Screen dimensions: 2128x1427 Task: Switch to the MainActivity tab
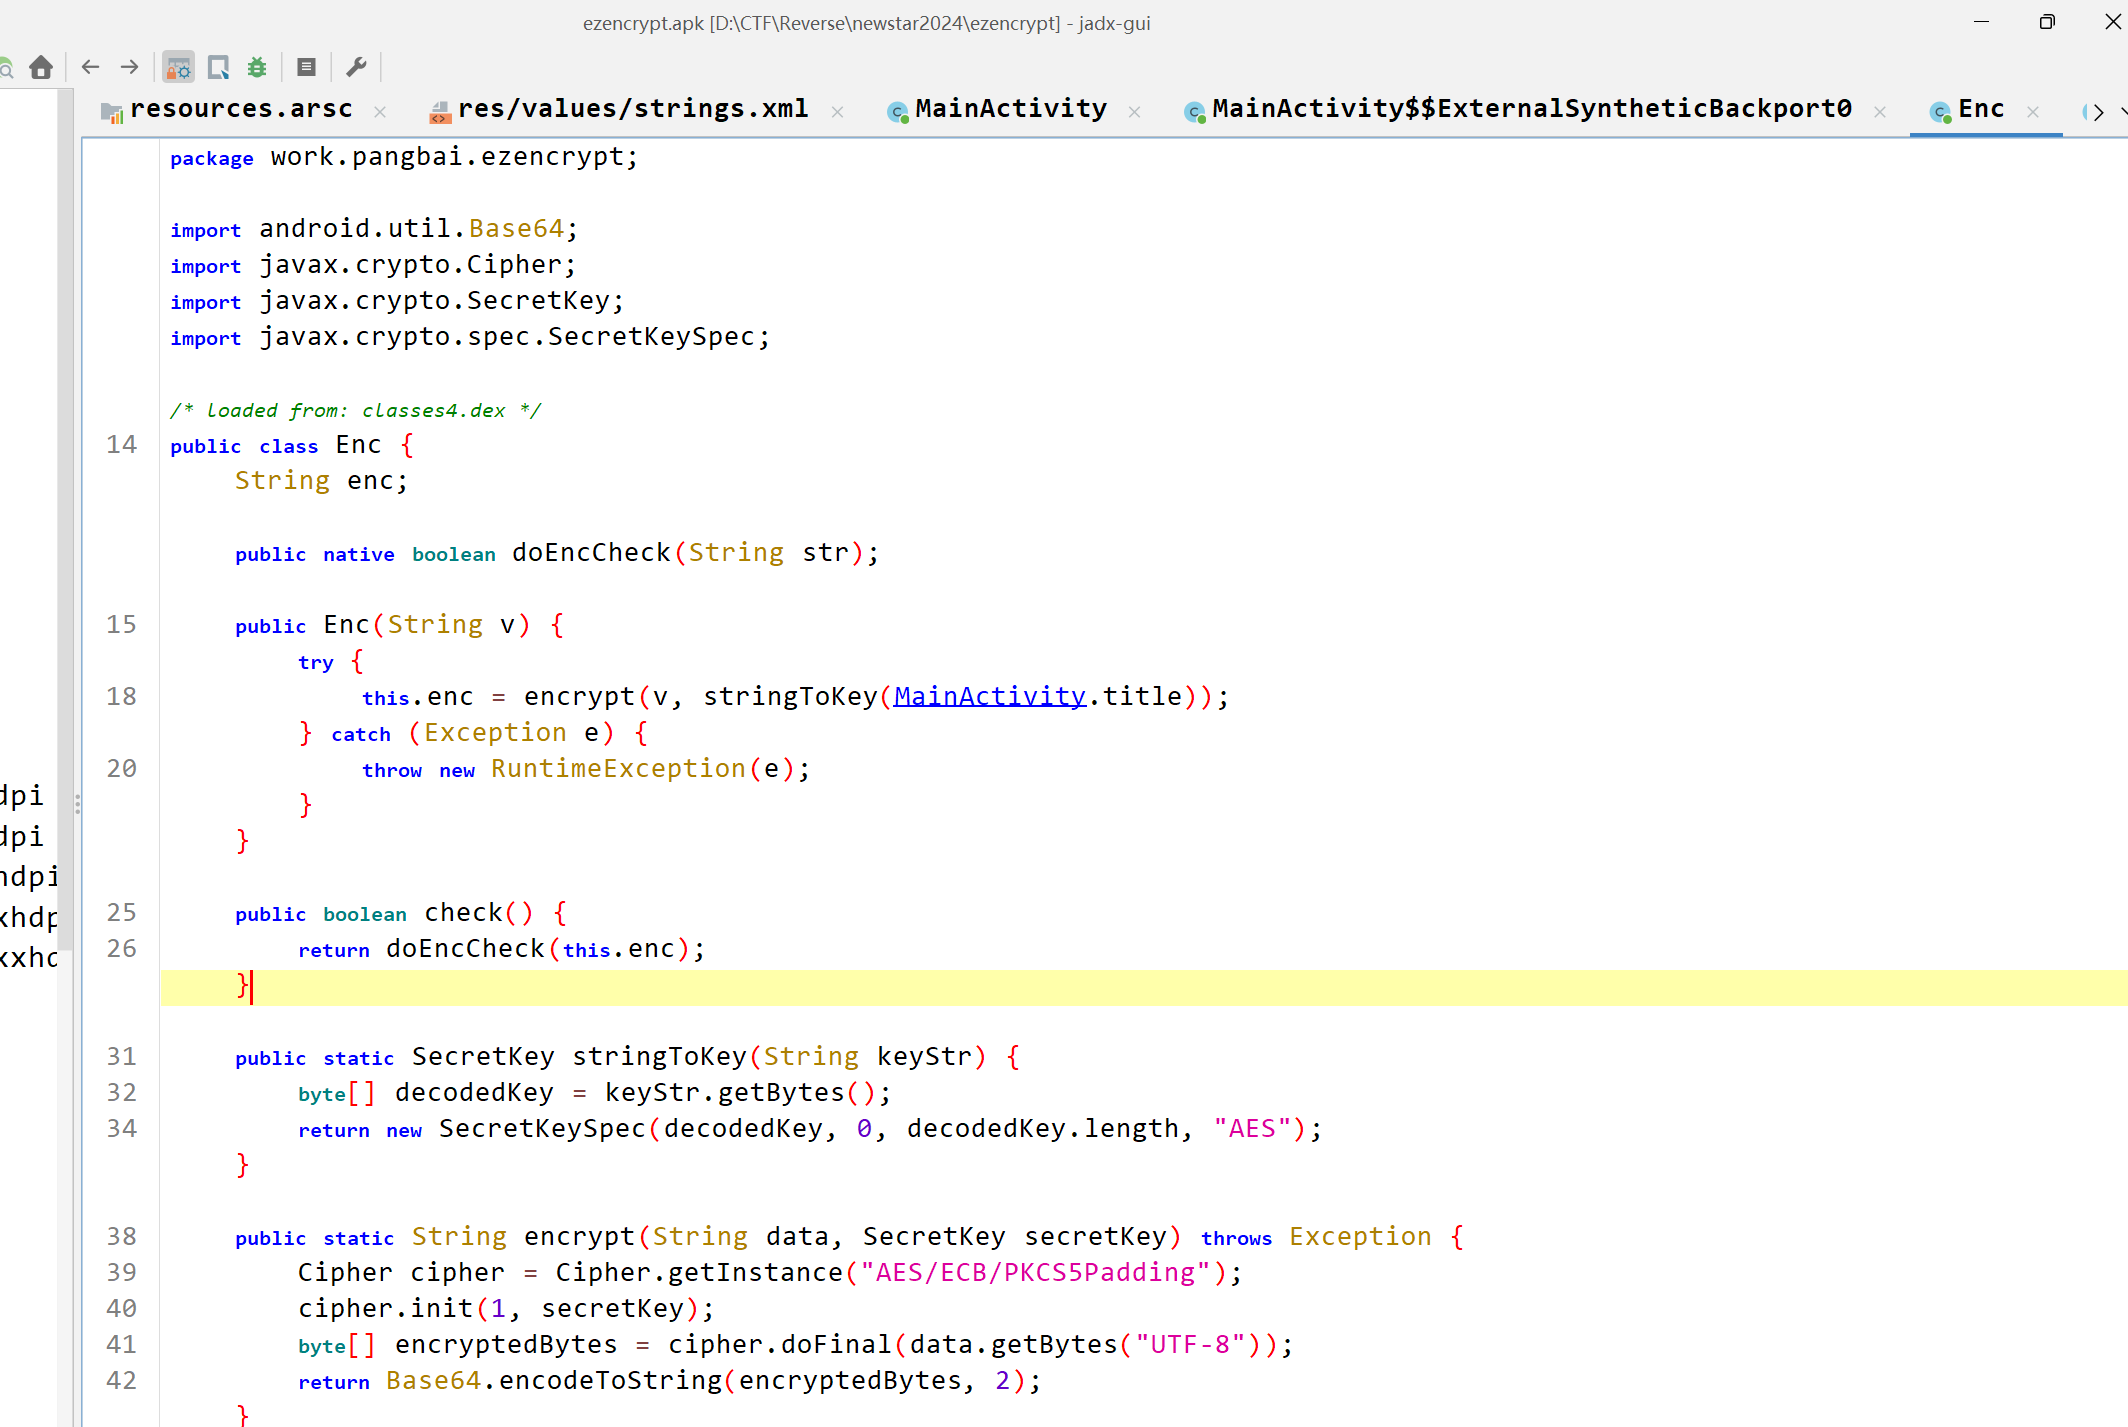1011,109
